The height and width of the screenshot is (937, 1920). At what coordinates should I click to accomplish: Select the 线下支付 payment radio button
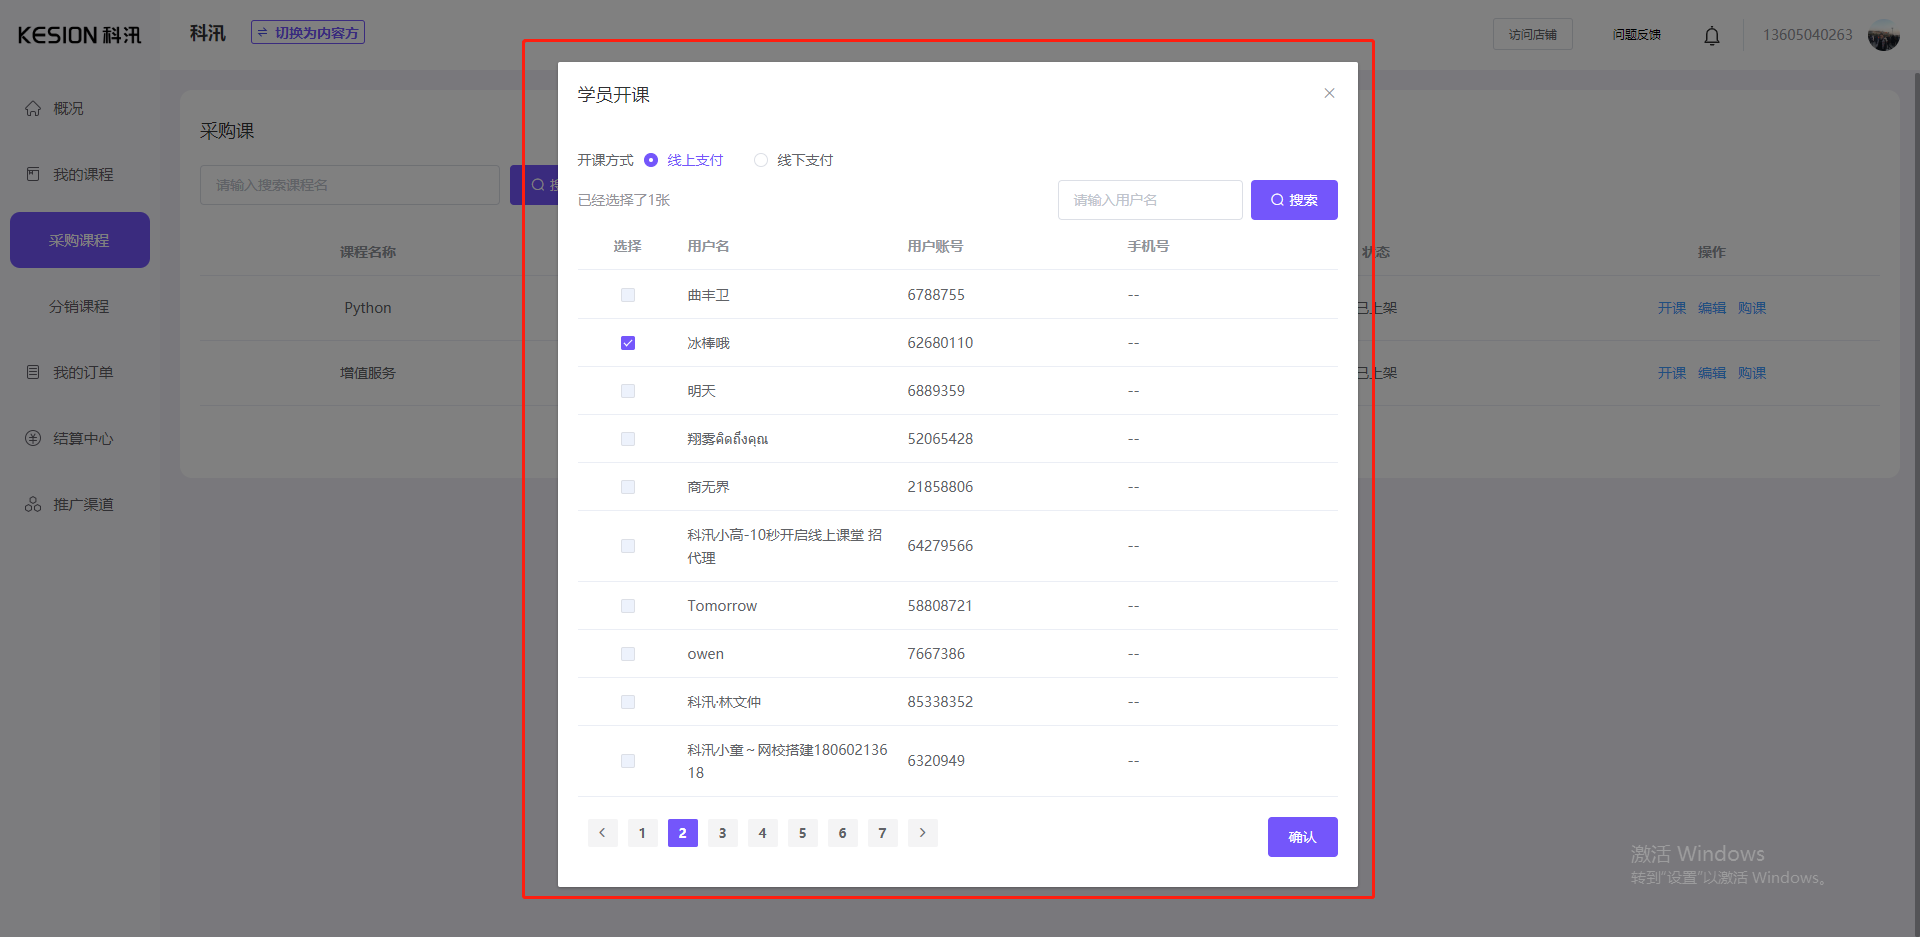pyautogui.click(x=760, y=159)
